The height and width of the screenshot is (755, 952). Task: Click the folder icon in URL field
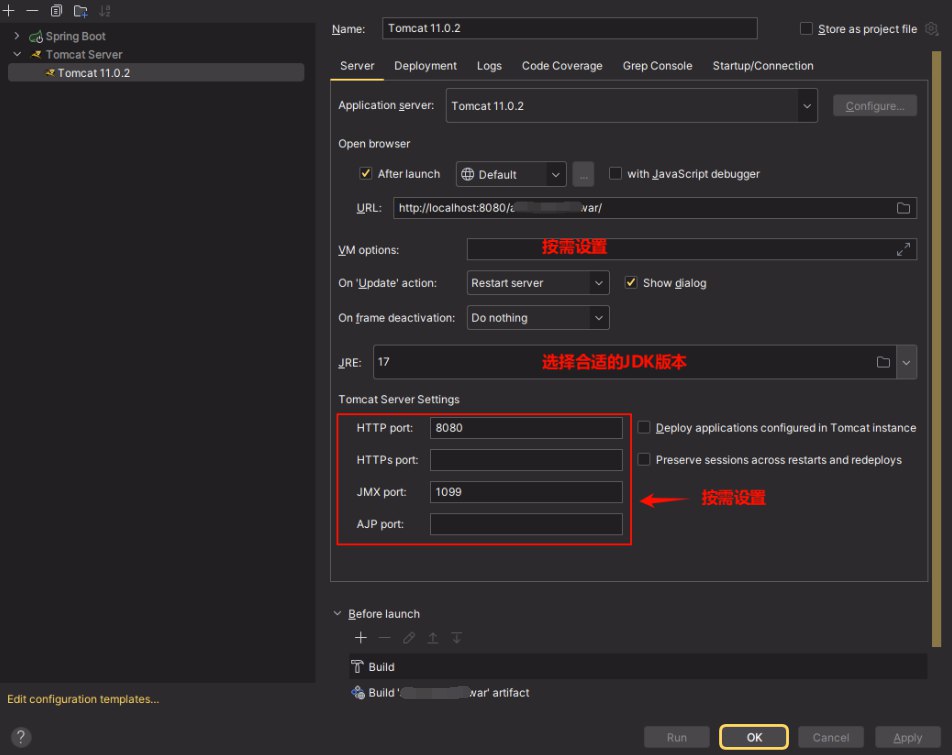[x=903, y=208]
